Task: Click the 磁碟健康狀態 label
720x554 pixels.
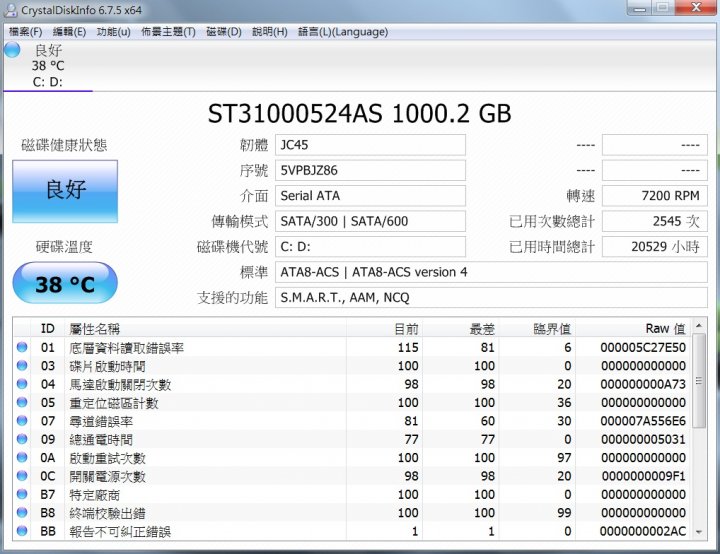Action: click(64, 145)
